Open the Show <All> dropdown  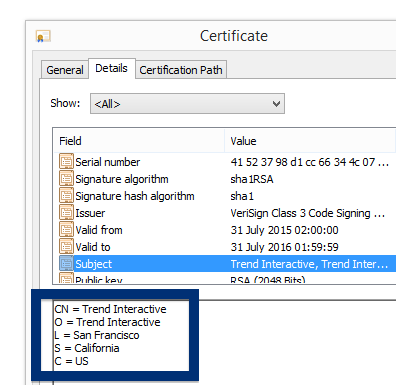pyautogui.click(x=187, y=104)
